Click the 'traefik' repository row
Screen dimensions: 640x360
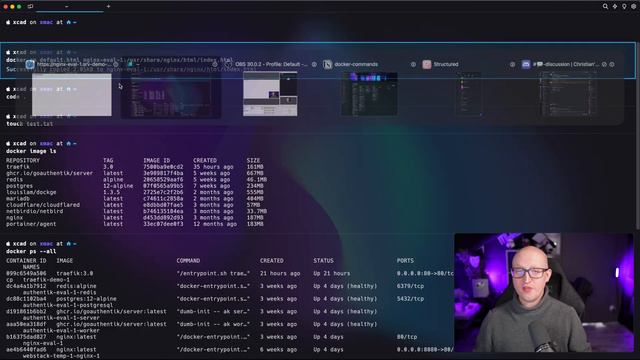(135, 167)
